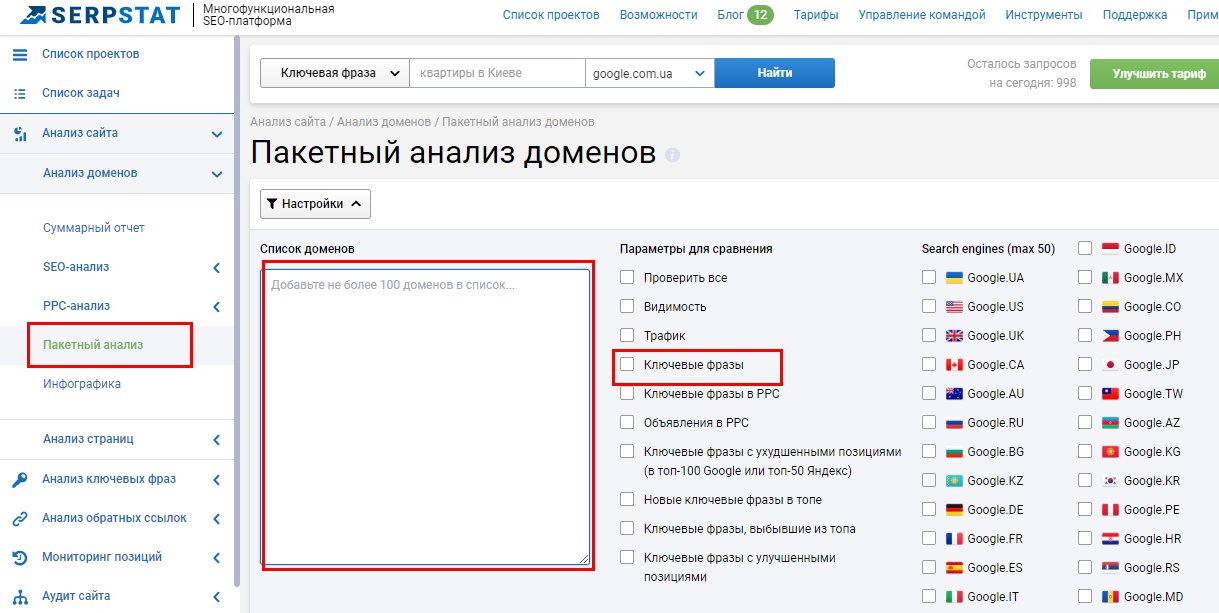Collapse the Анализ доменов sidebar section

[217, 174]
